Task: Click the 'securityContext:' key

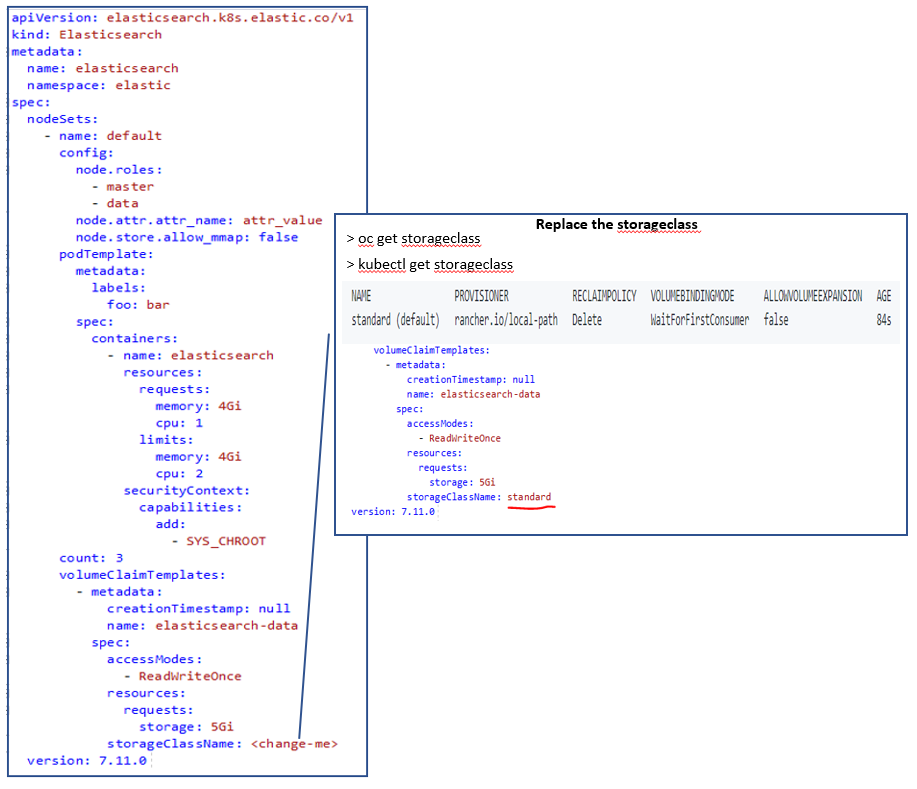Action: point(186,491)
